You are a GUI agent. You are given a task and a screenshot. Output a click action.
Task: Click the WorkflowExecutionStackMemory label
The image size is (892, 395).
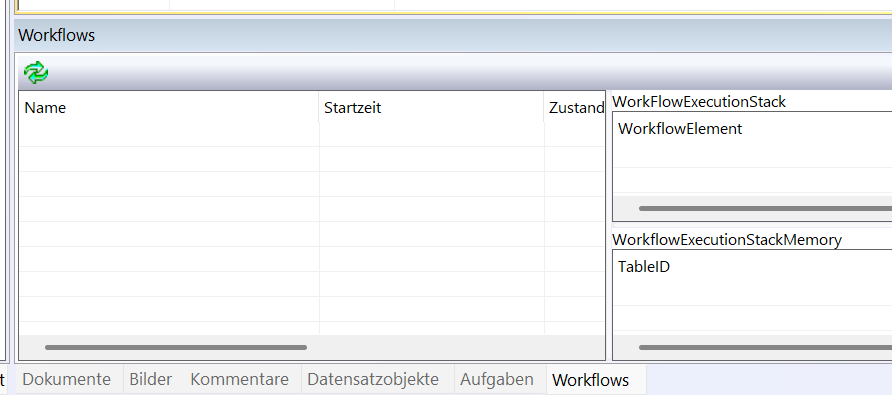[x=726, y=240]
